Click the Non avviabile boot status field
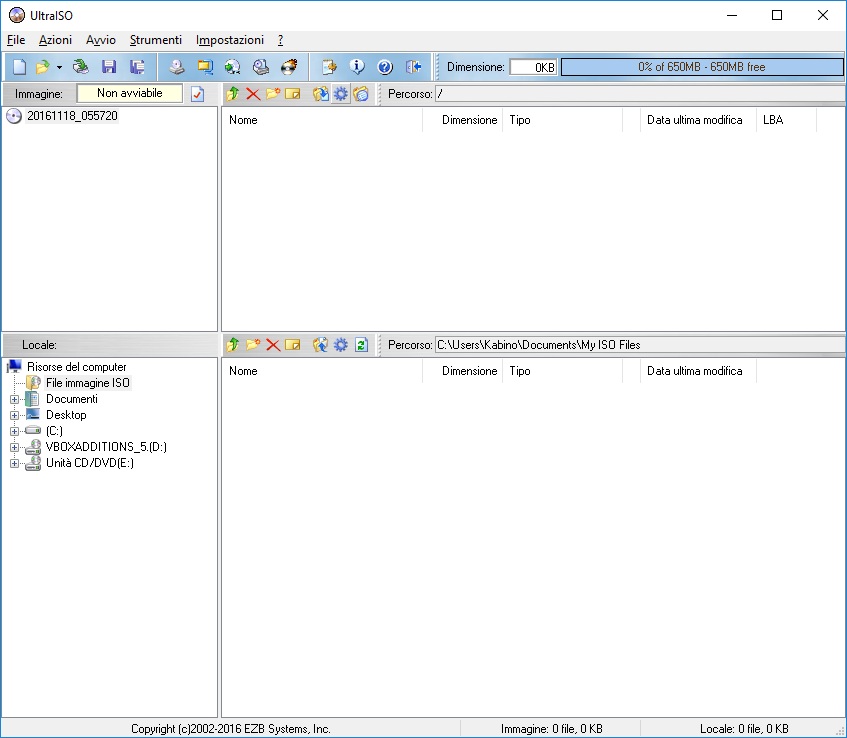Screen dimensions: 847x738 tap(130, 93)
